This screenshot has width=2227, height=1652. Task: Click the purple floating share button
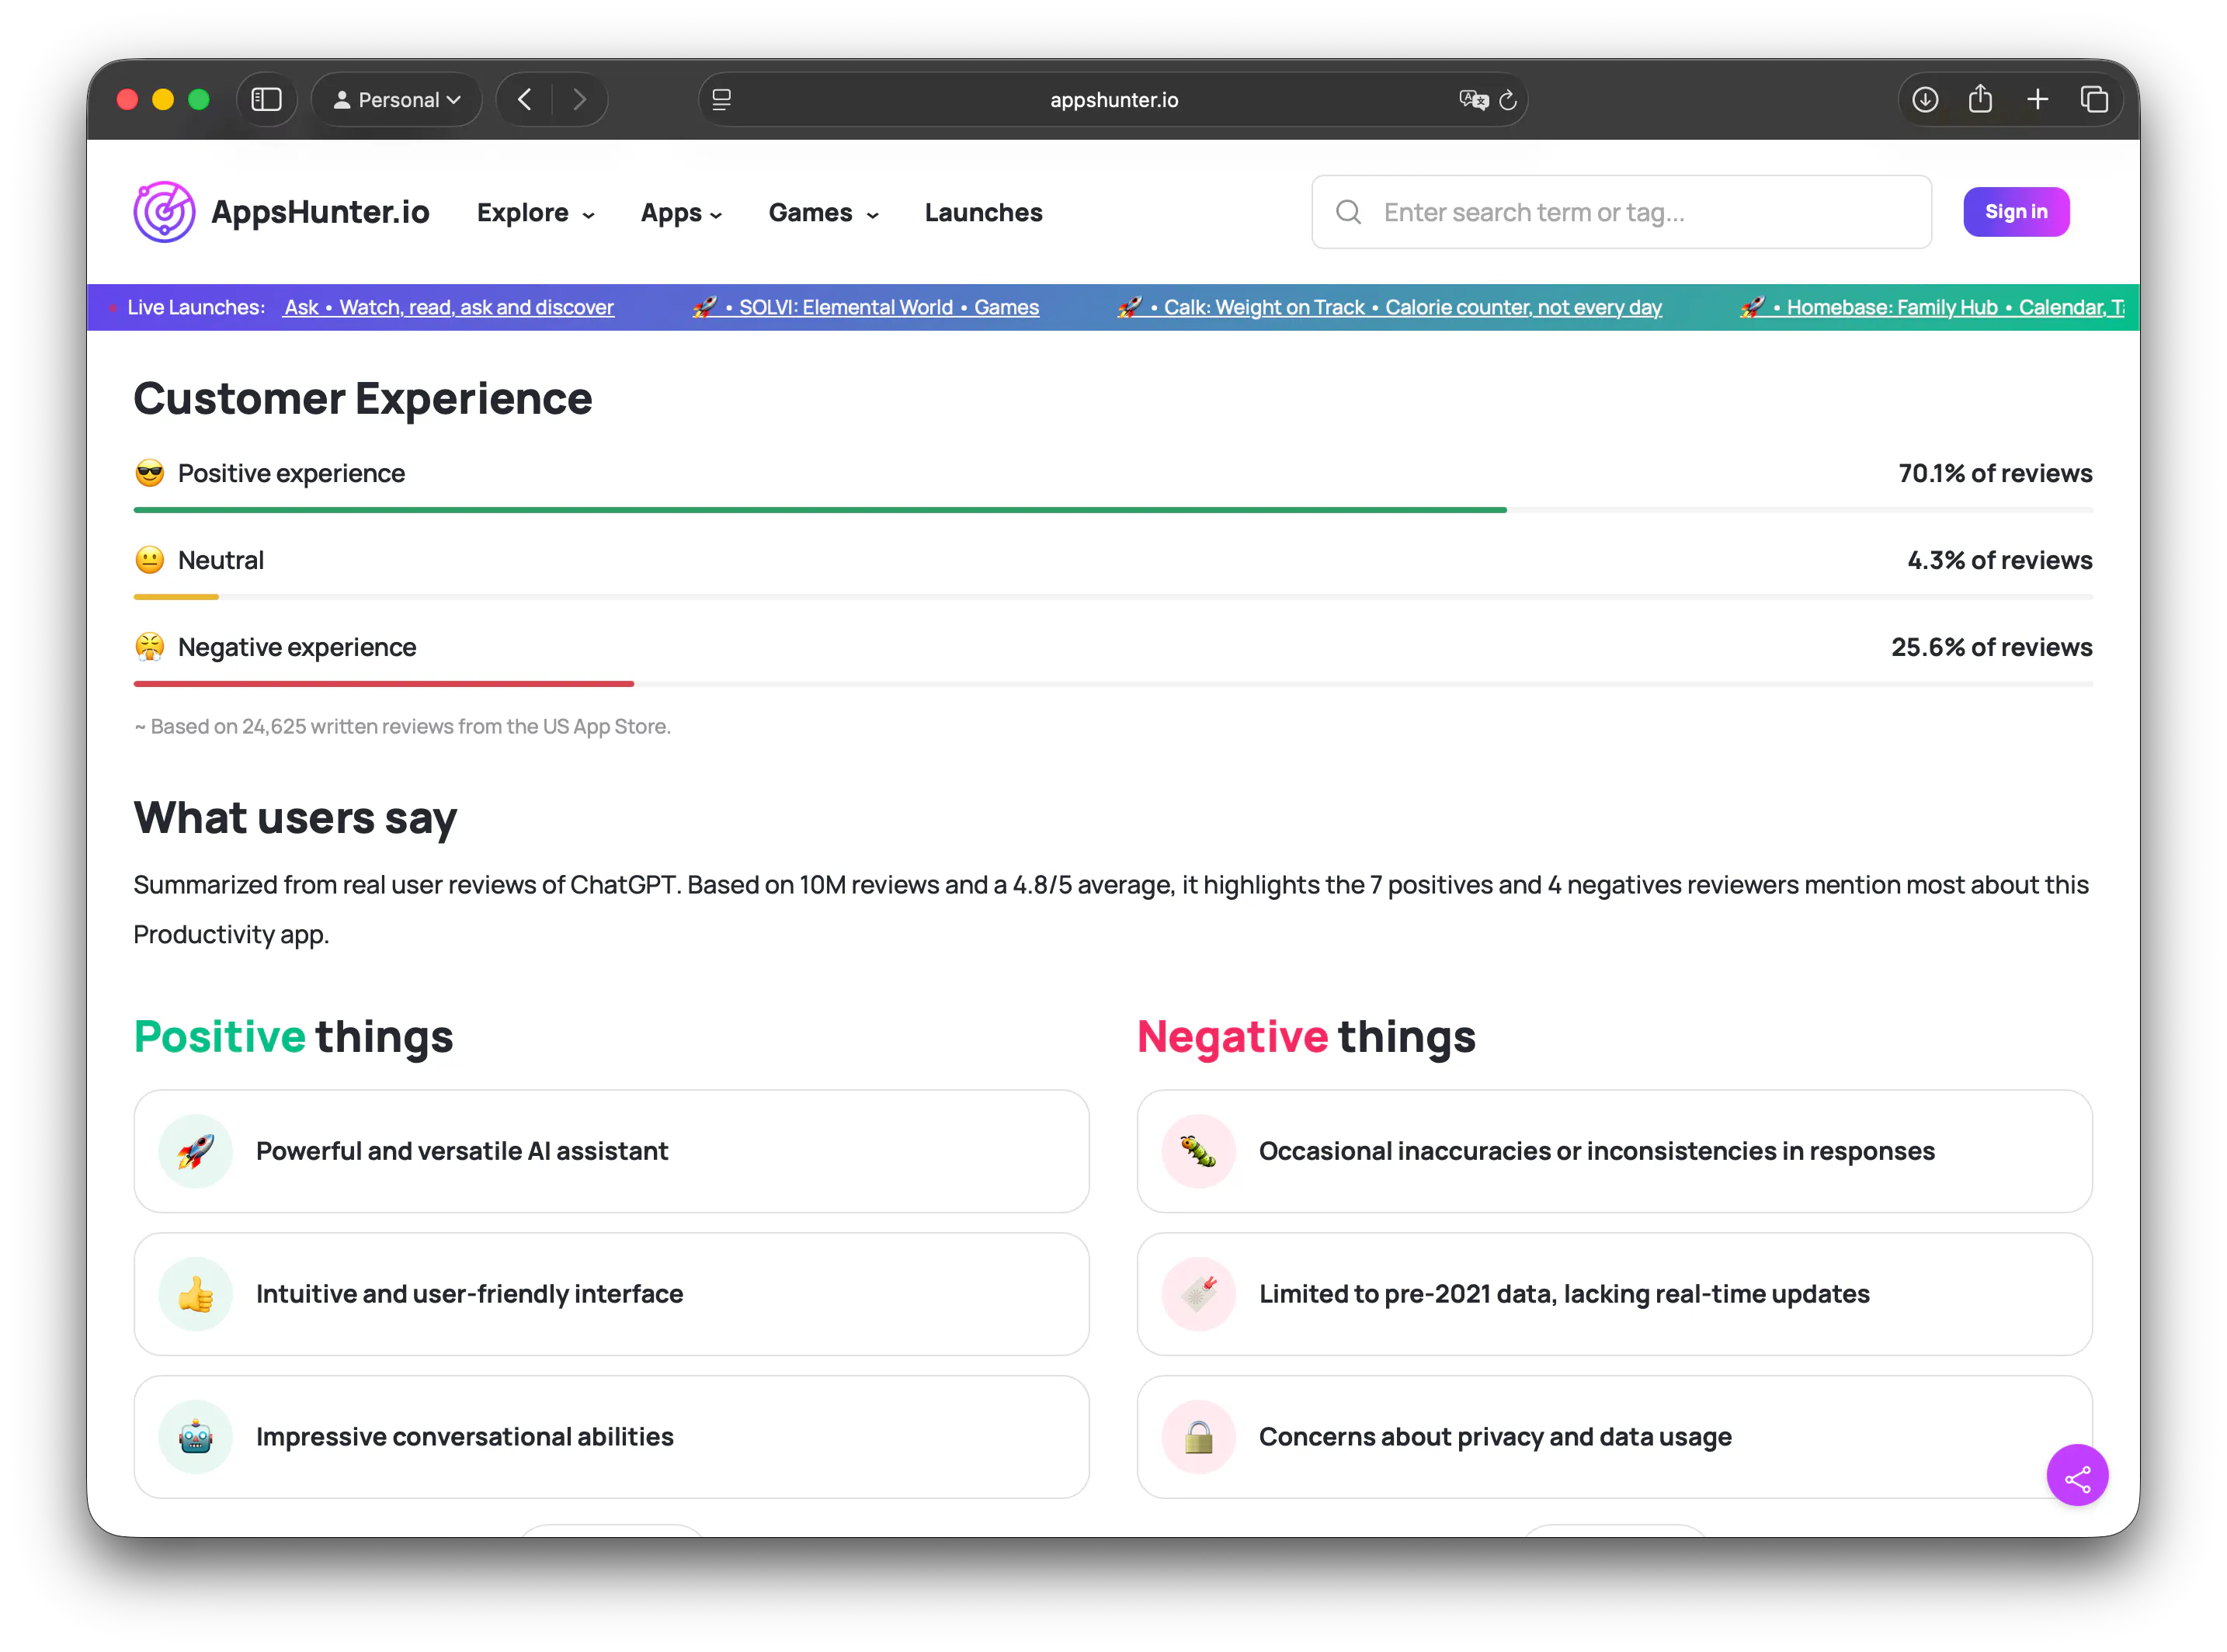pyautogui.click(x=2076, y=1475)
